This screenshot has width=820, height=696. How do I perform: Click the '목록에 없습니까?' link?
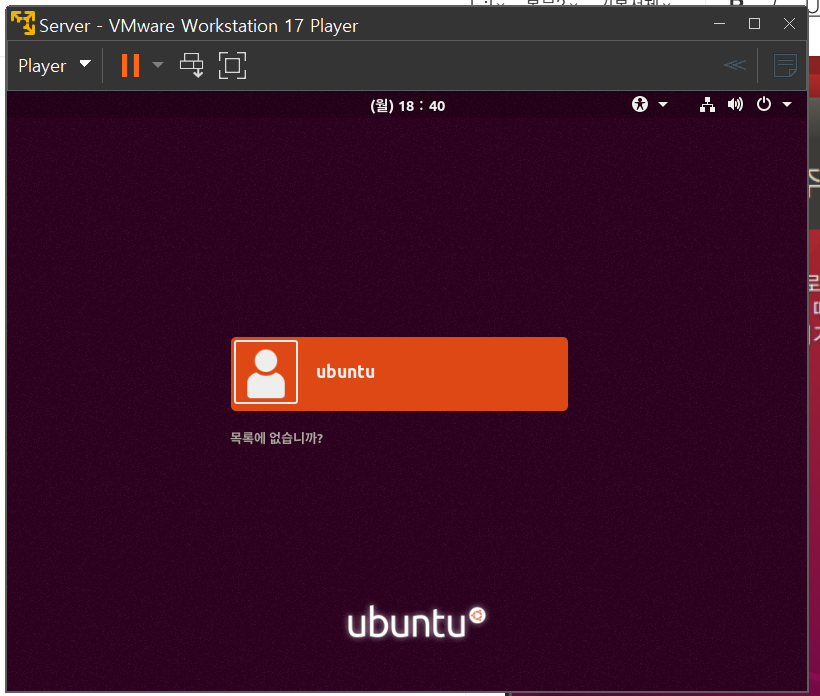click(x=277, y=438)
